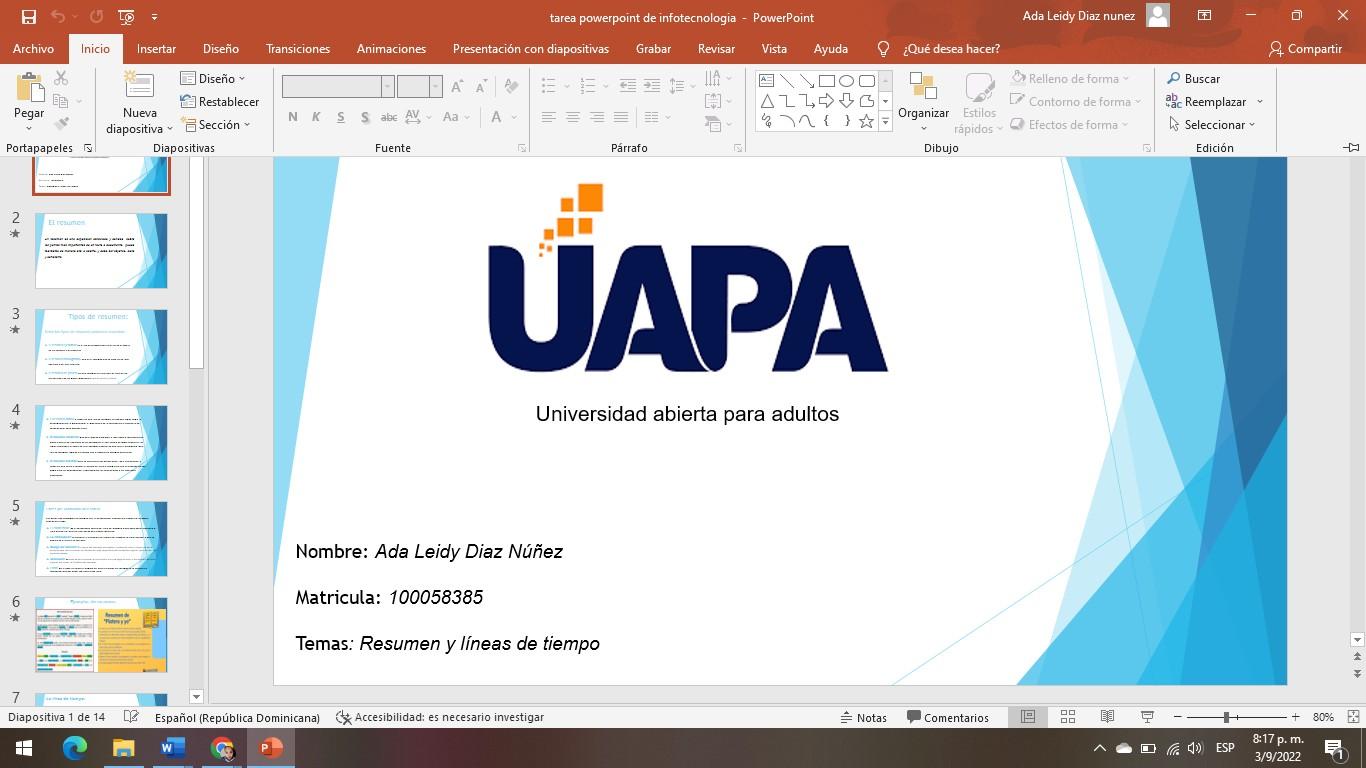1366x768 pixels.
Task: Justify the text in the Párrafo group
Action: click(620, 117)
